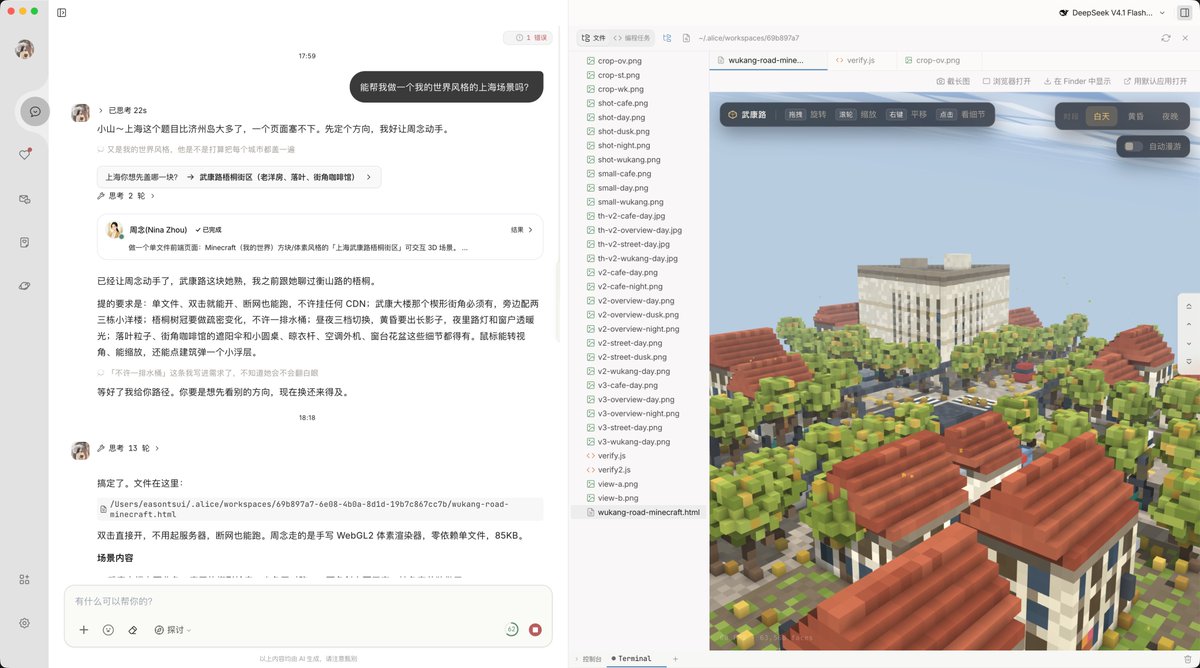The height and width of the screenshot is (668, 1200).
Task: Open the apps grid icon in sidebar
Action: point(25,579)
